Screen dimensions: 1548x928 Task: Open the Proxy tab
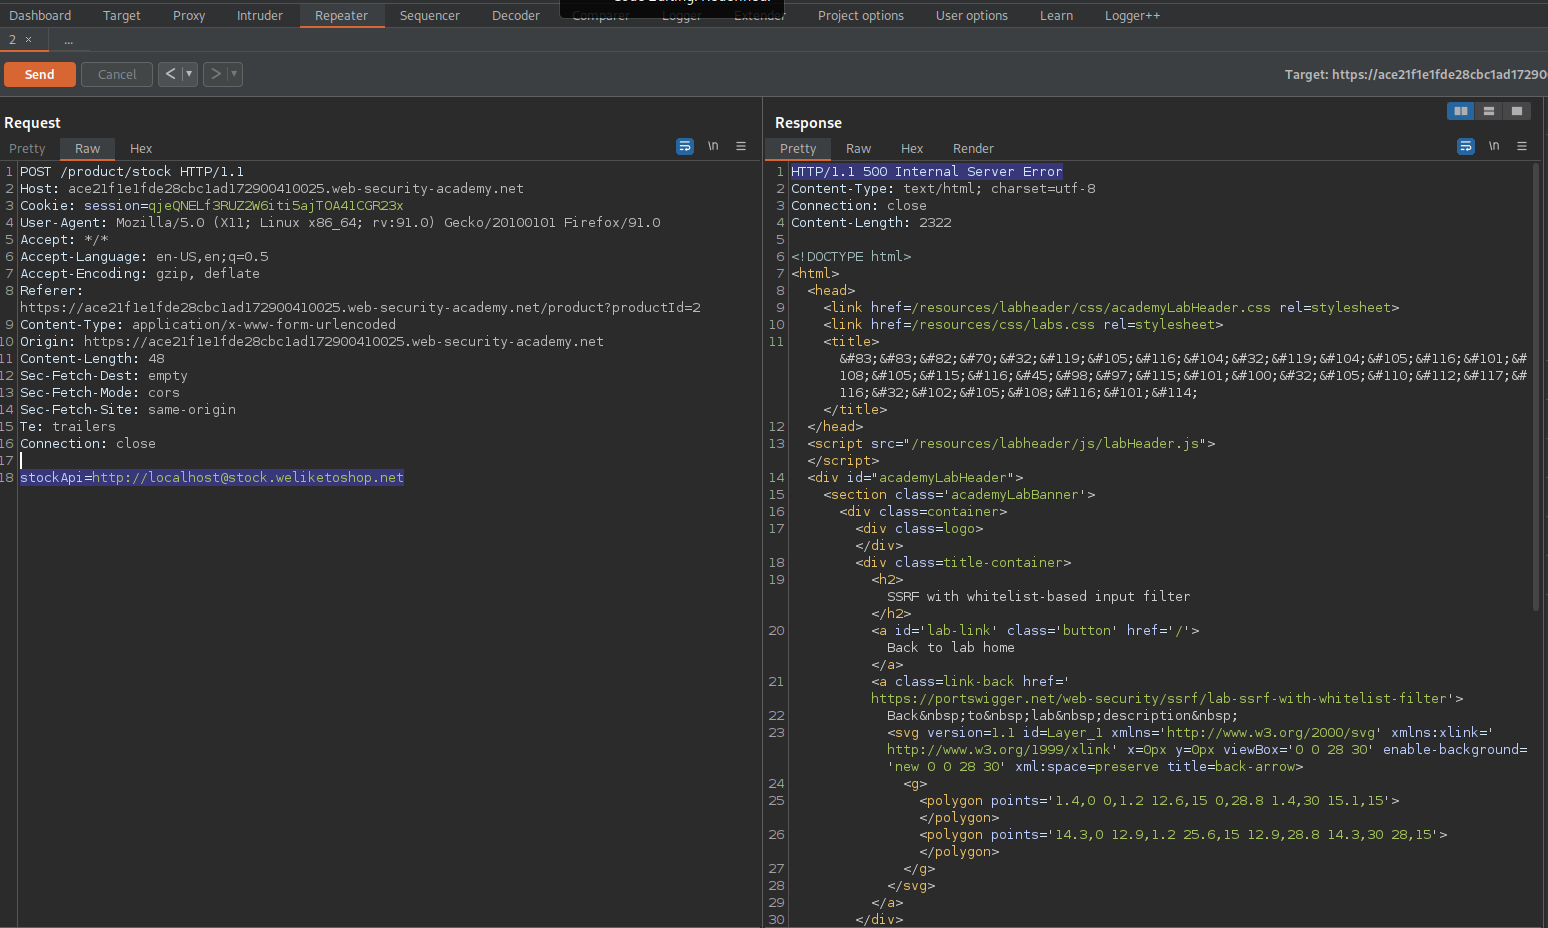[189, 15]
